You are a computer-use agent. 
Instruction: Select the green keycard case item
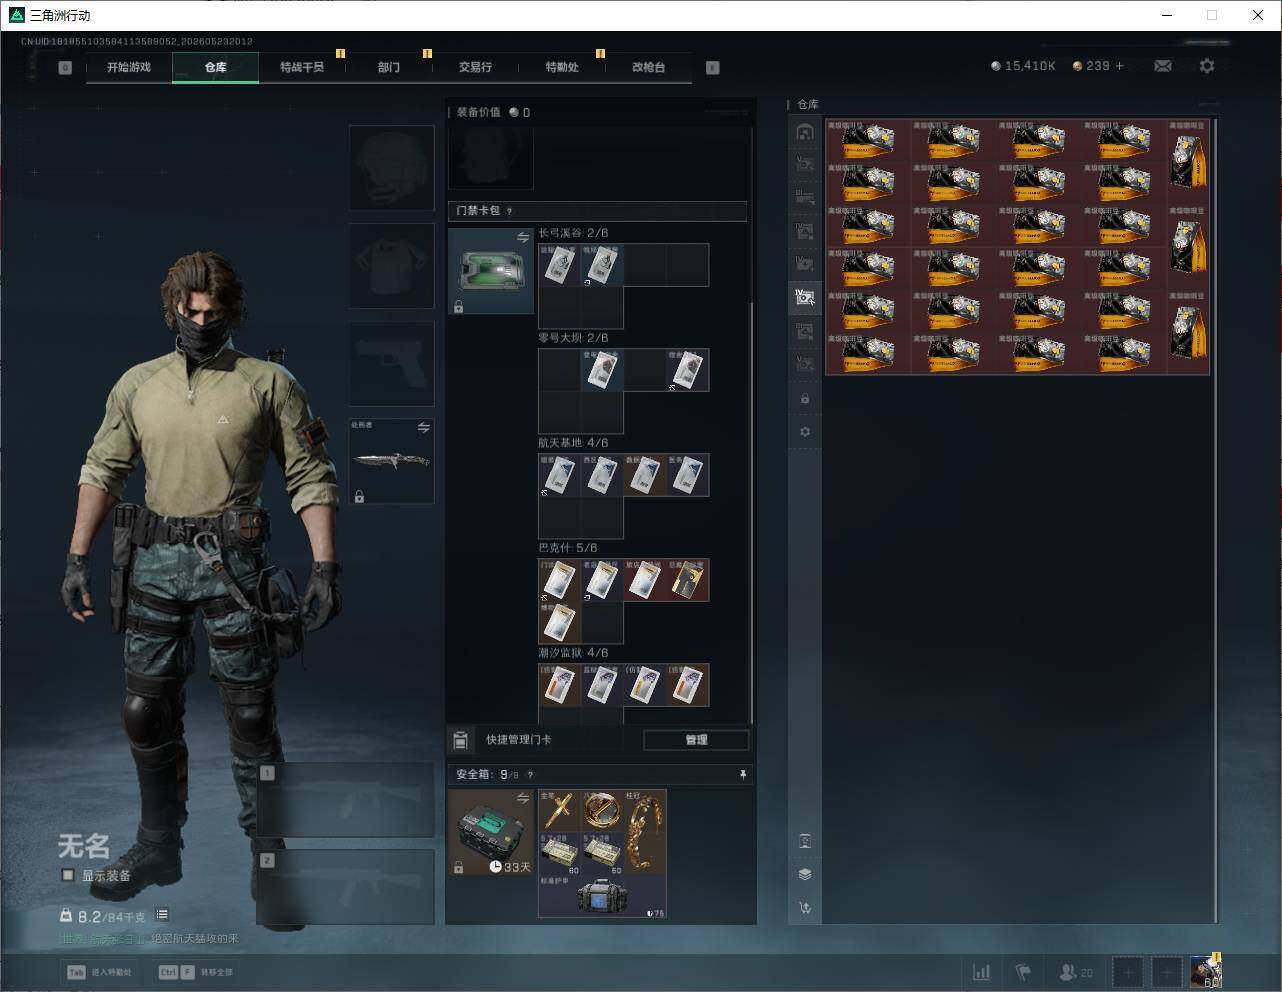(491, 271)
